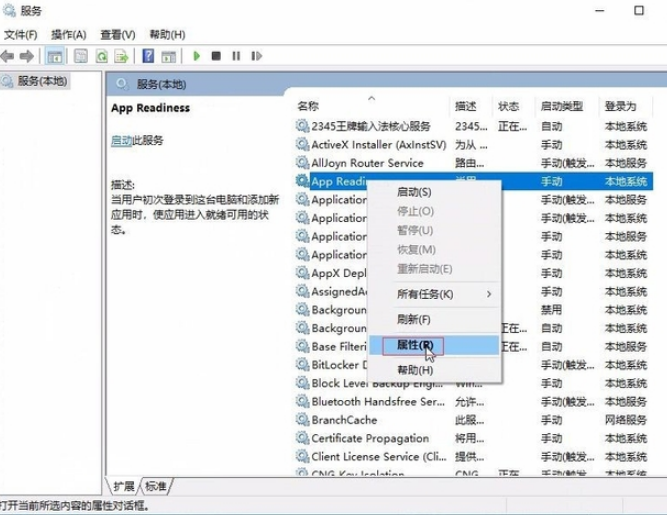Click the green Refresh toolbar icon
This screenshot has height=515, width=667.
tap(102, 56)
